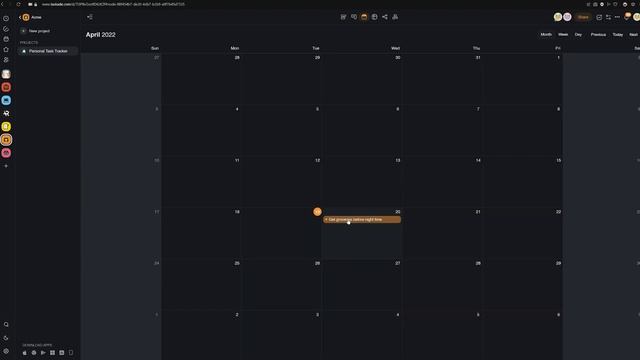Select the yellow workspace avatar
The image size is (640, 360).
6,127
